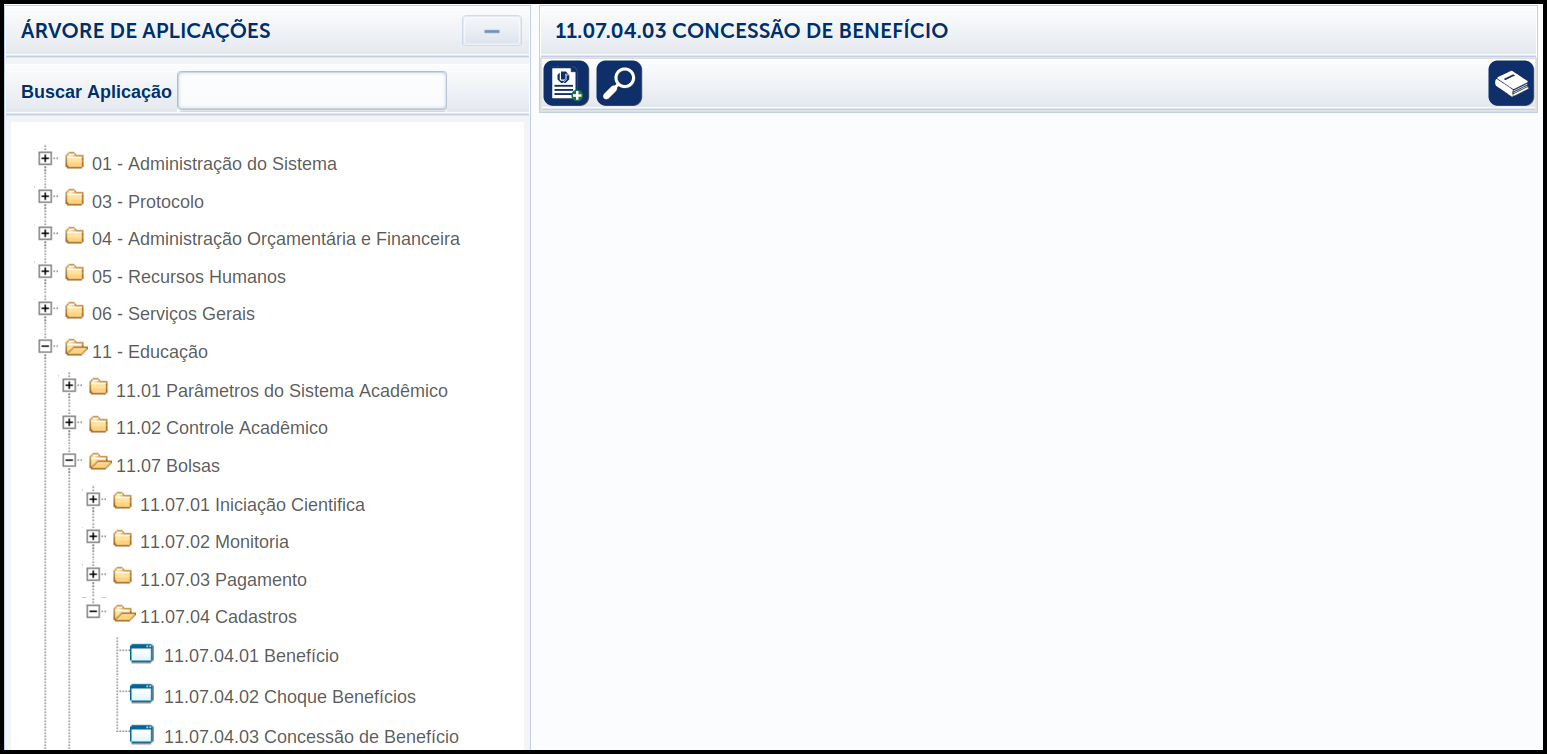Click the 03 - Protocolo folder icon

click(x=74, y=198)
